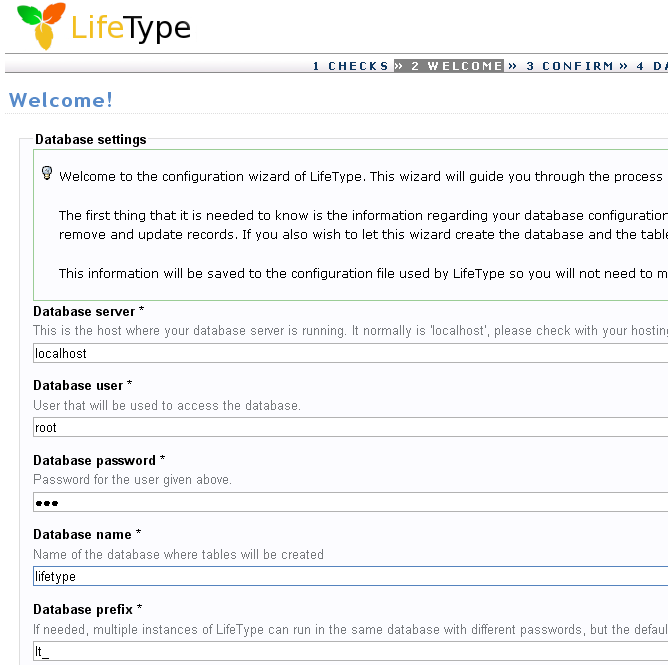668x665 pixels.
Task: Click the Database user label
Action: (x=83, y=386)
